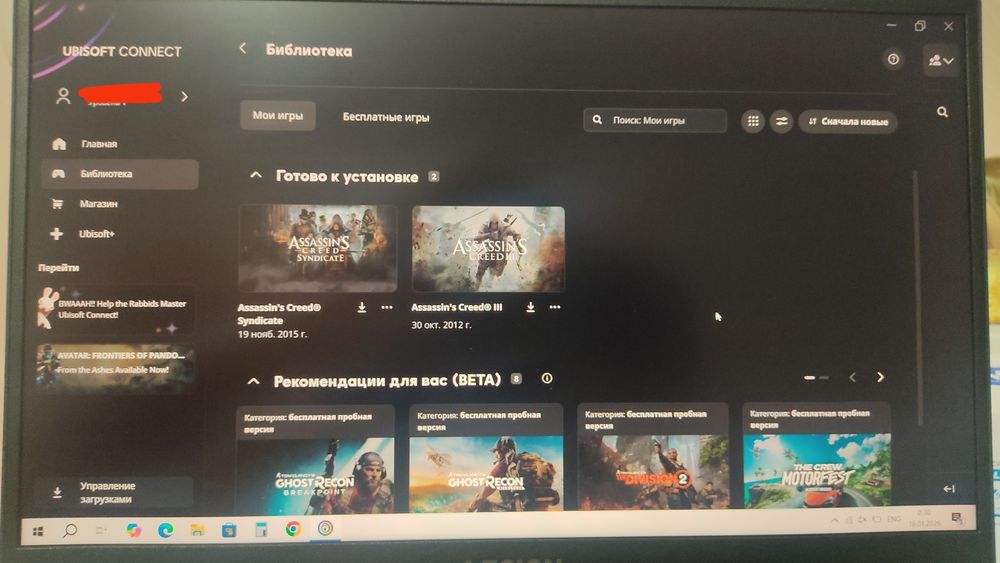Select the second recommendations page indicator
The height and width of the screenshot is (563, 1000).
[x=824, y=377]
